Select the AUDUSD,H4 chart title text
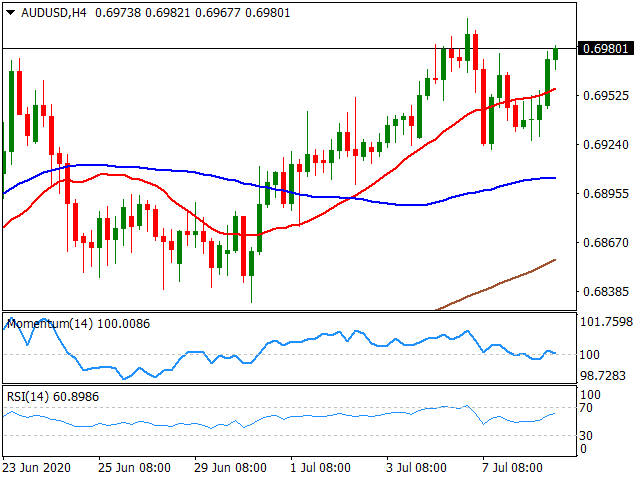640x480 pixels. (x=54, y=13)
